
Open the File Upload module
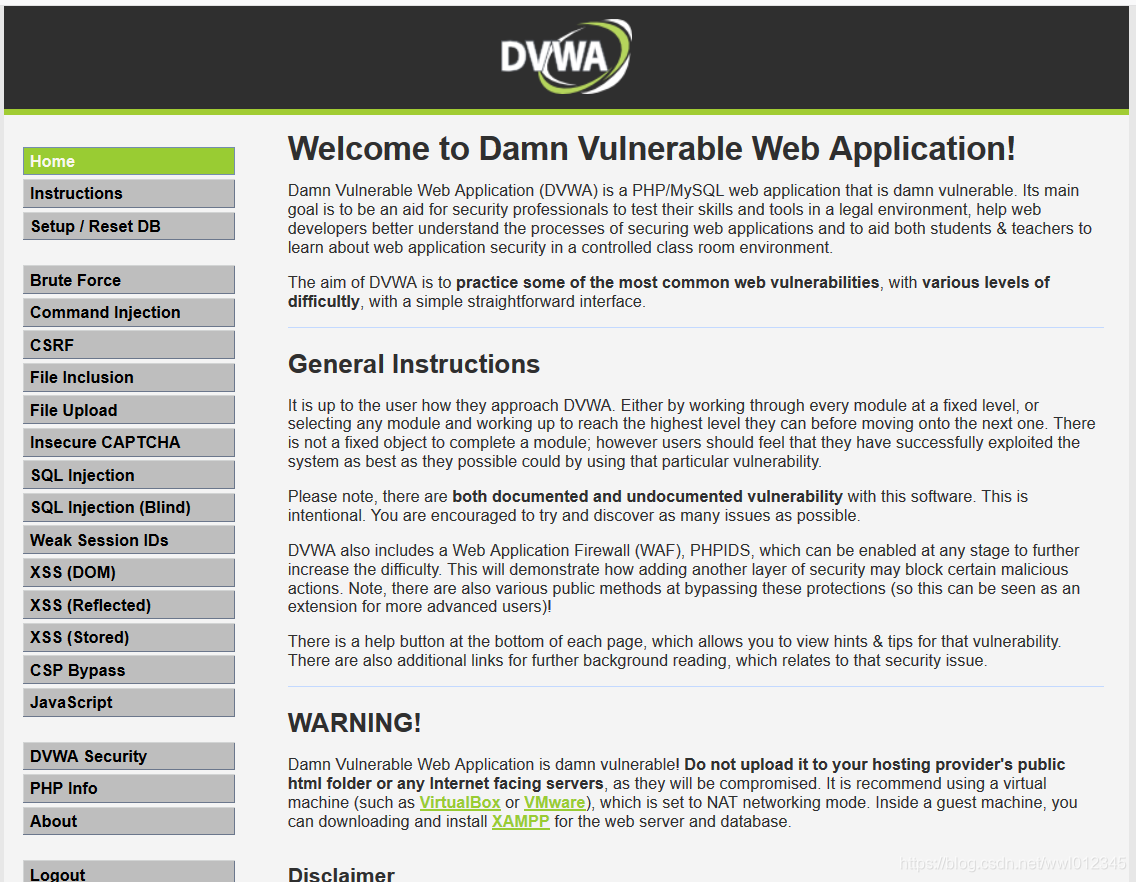(129, 409)
